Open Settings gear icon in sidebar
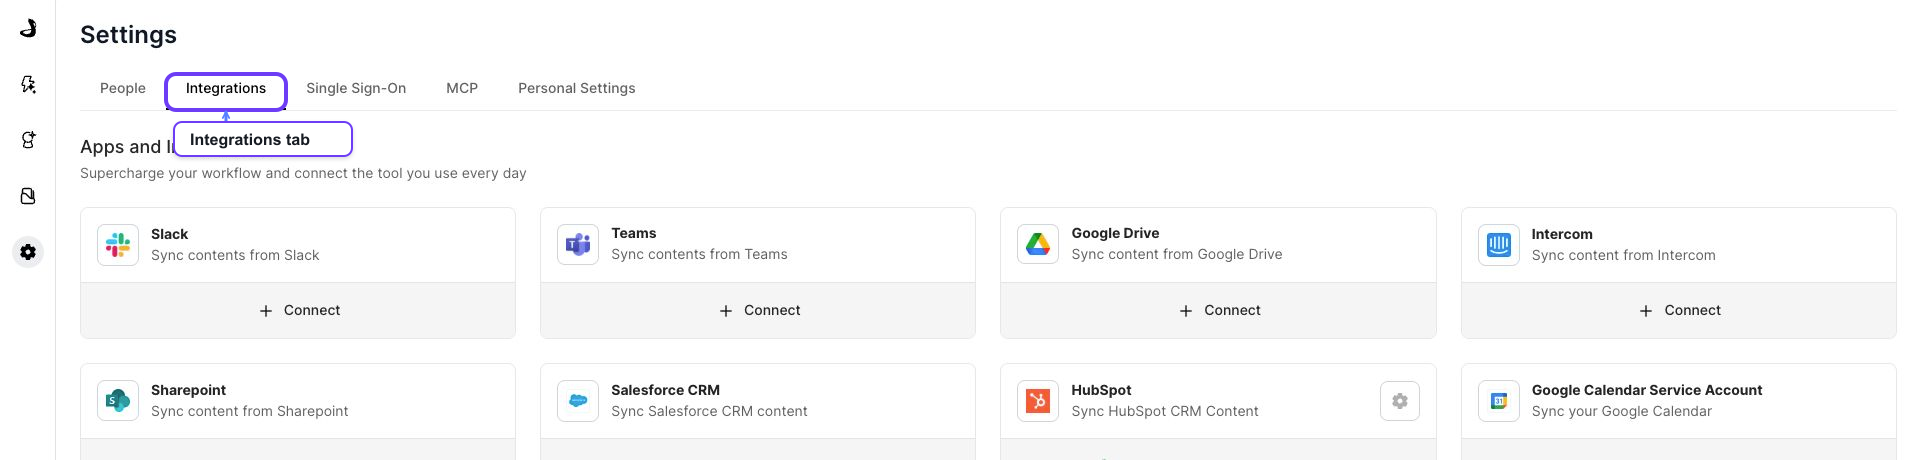Screen dimensions: 1920x460 pyautogui.click(x=28, y=252)
